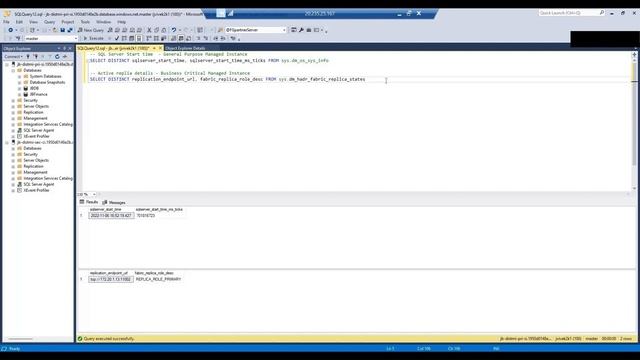Viewport: 640px width, 360px height.
Task: Open the Help menu
Action: (122, 22)
